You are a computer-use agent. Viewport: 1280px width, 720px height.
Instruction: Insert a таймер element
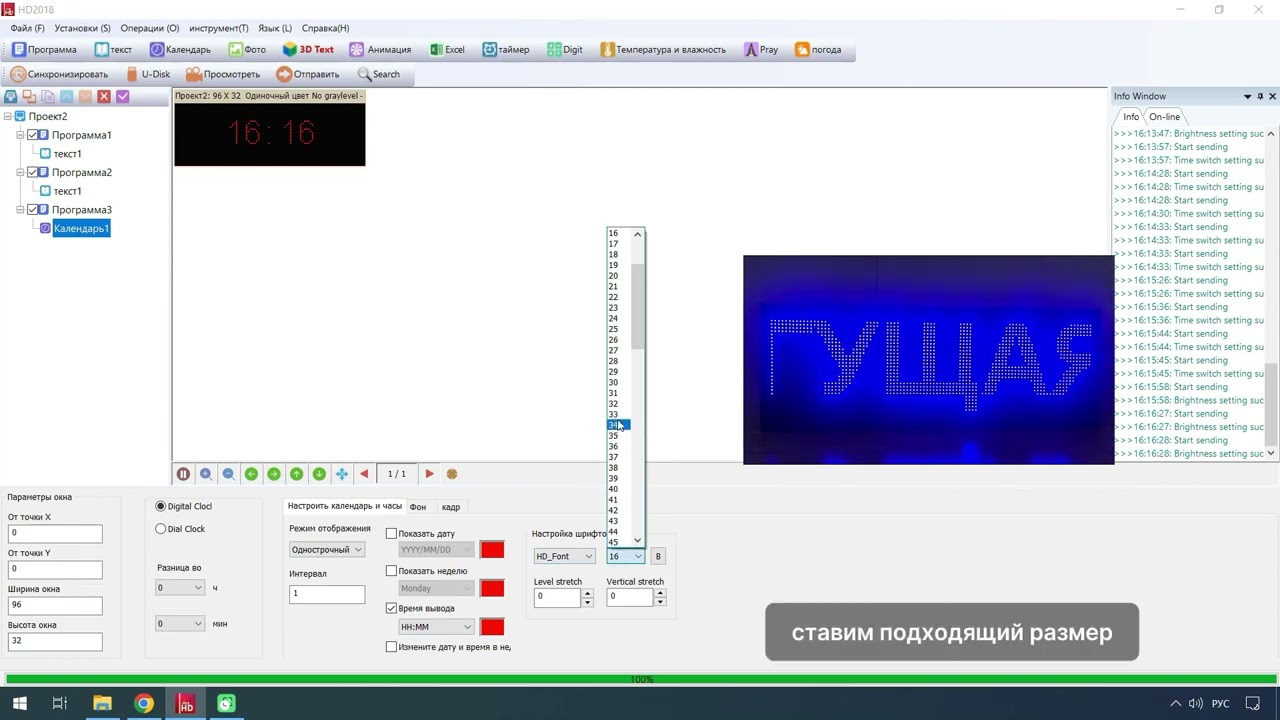click(506, 49)
